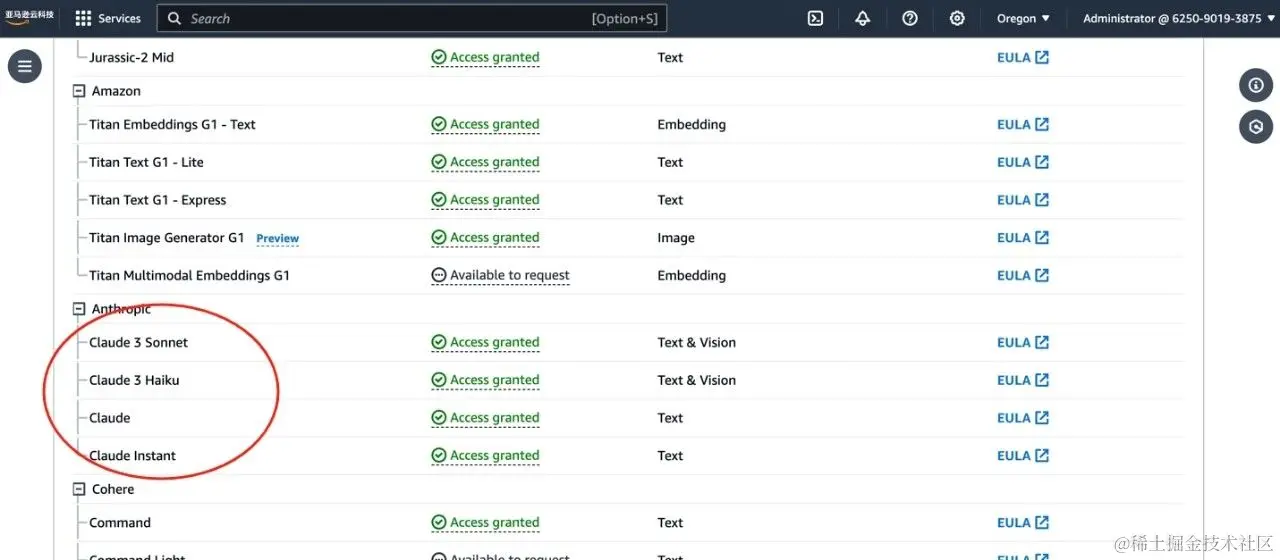Click 'Image' modality for Titan Image Generator

(676, 238)
